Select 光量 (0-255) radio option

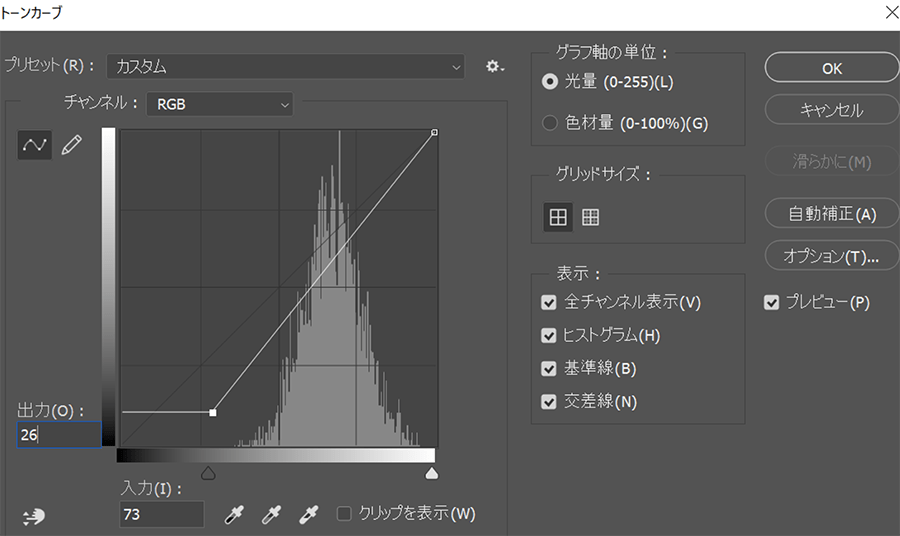[x=550, y=82]
